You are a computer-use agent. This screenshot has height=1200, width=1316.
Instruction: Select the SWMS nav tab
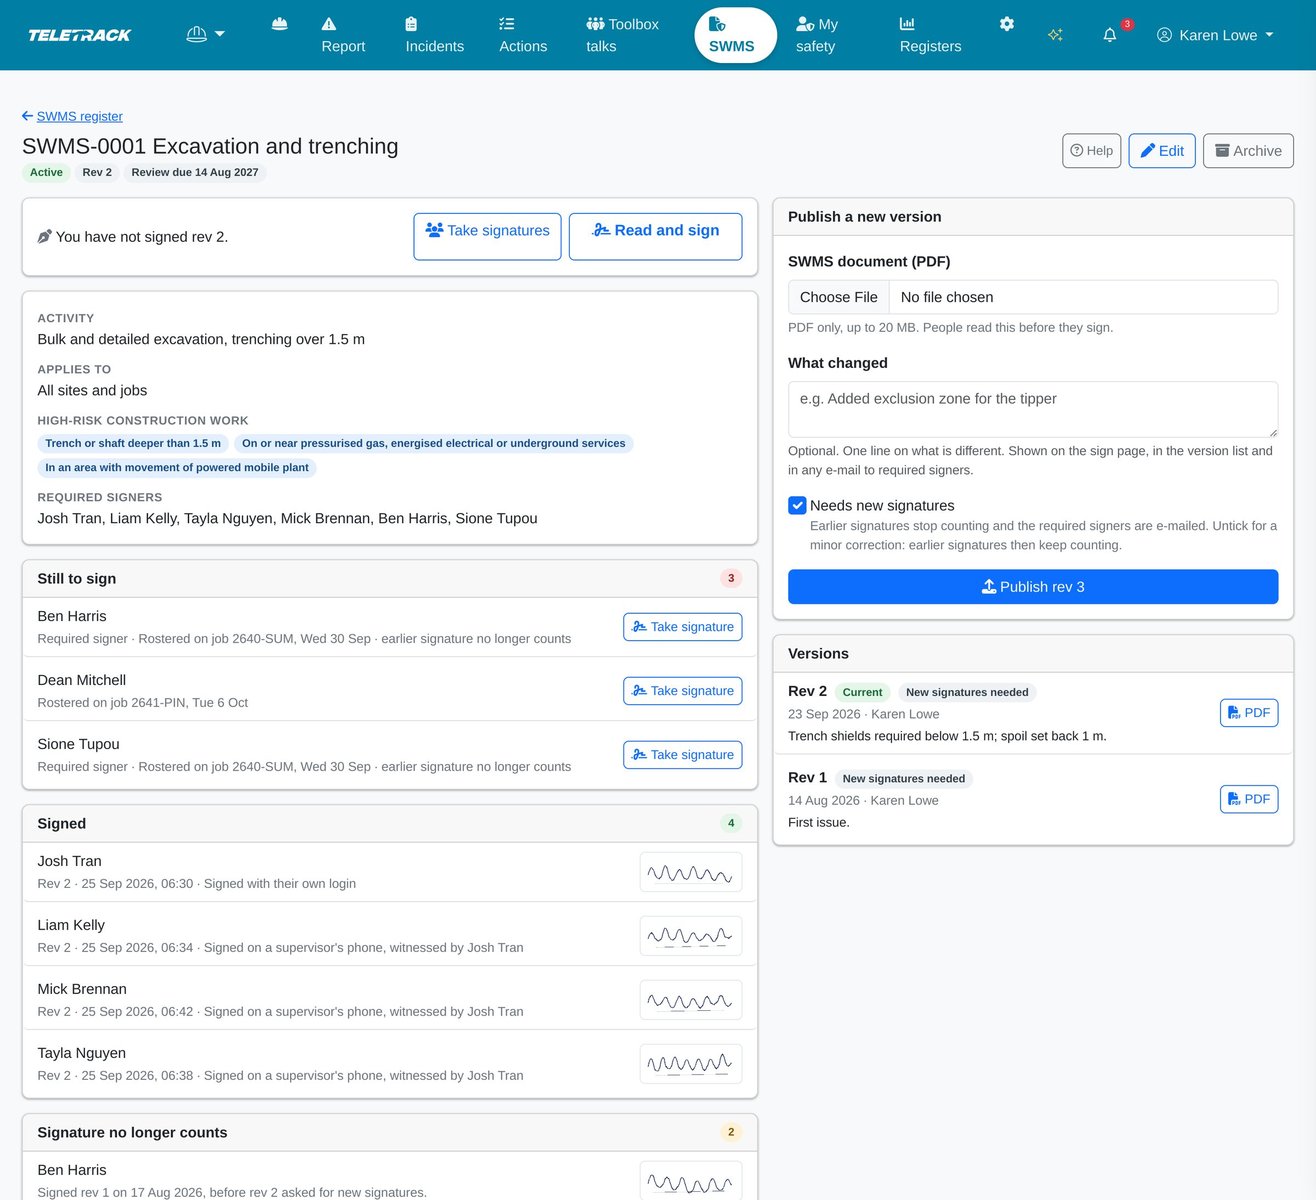[x=735, y=35]
